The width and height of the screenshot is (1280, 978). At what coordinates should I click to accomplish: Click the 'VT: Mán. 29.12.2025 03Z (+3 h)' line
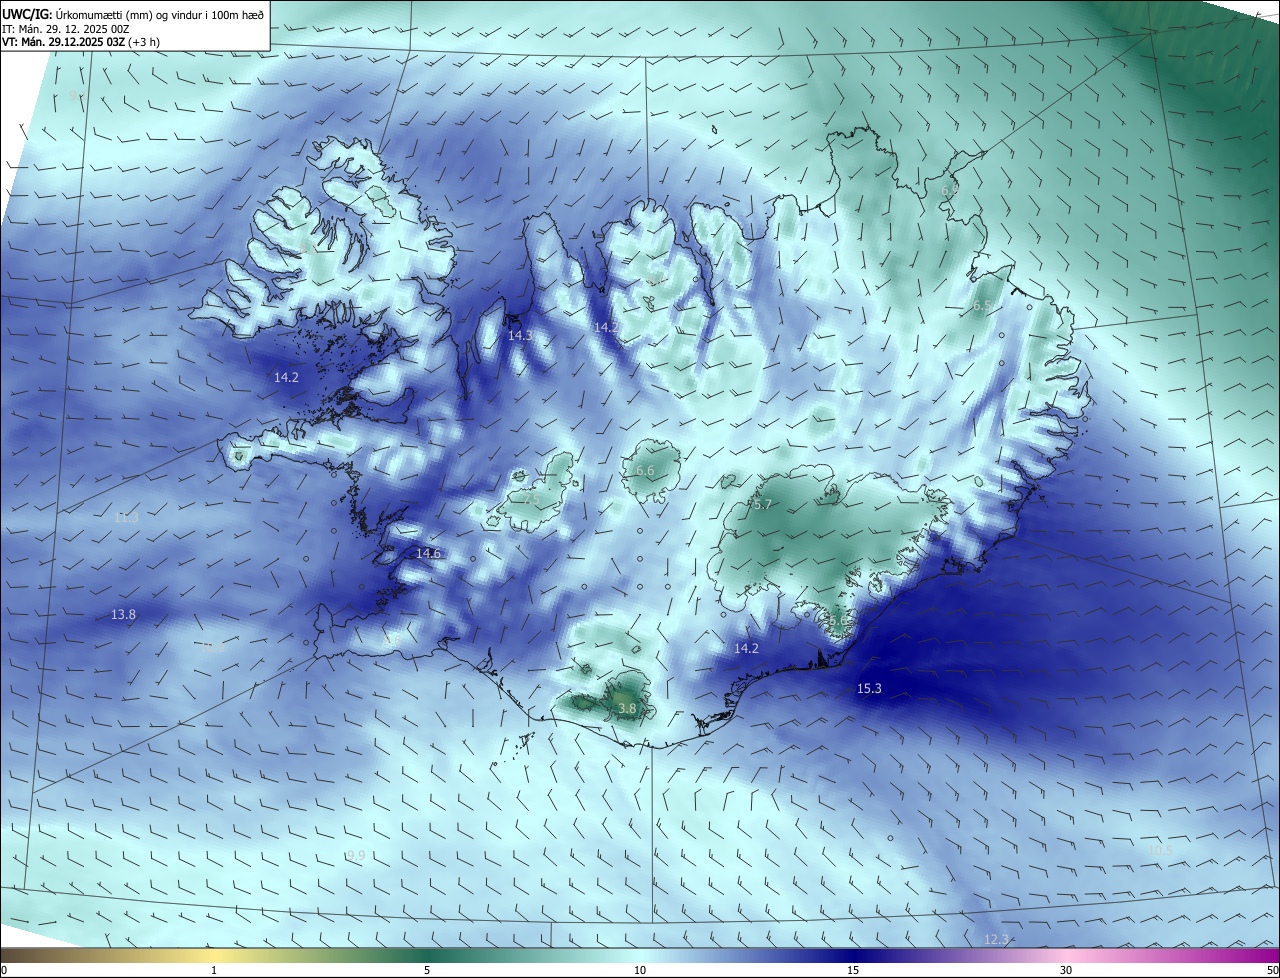[81, 42]
